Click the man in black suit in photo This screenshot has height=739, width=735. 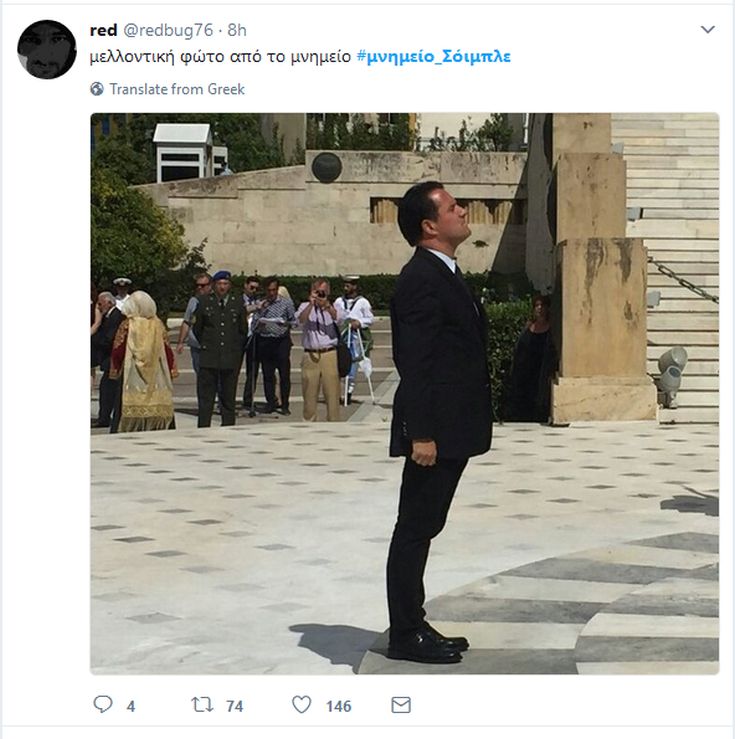click(438, 400)
